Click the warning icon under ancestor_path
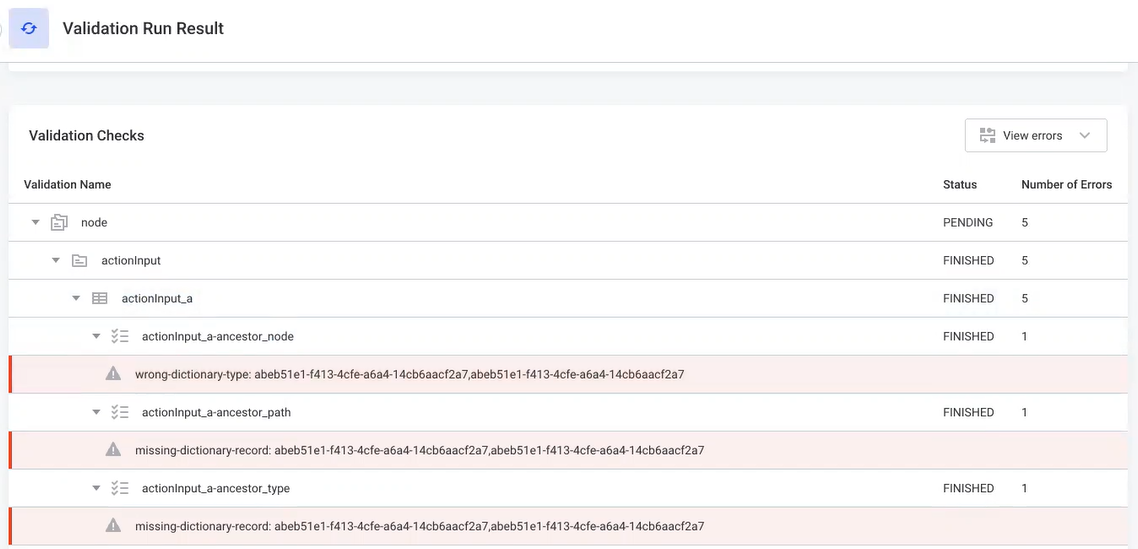The height and width of the screenshot is (549, 1138). tap(113, 451)
